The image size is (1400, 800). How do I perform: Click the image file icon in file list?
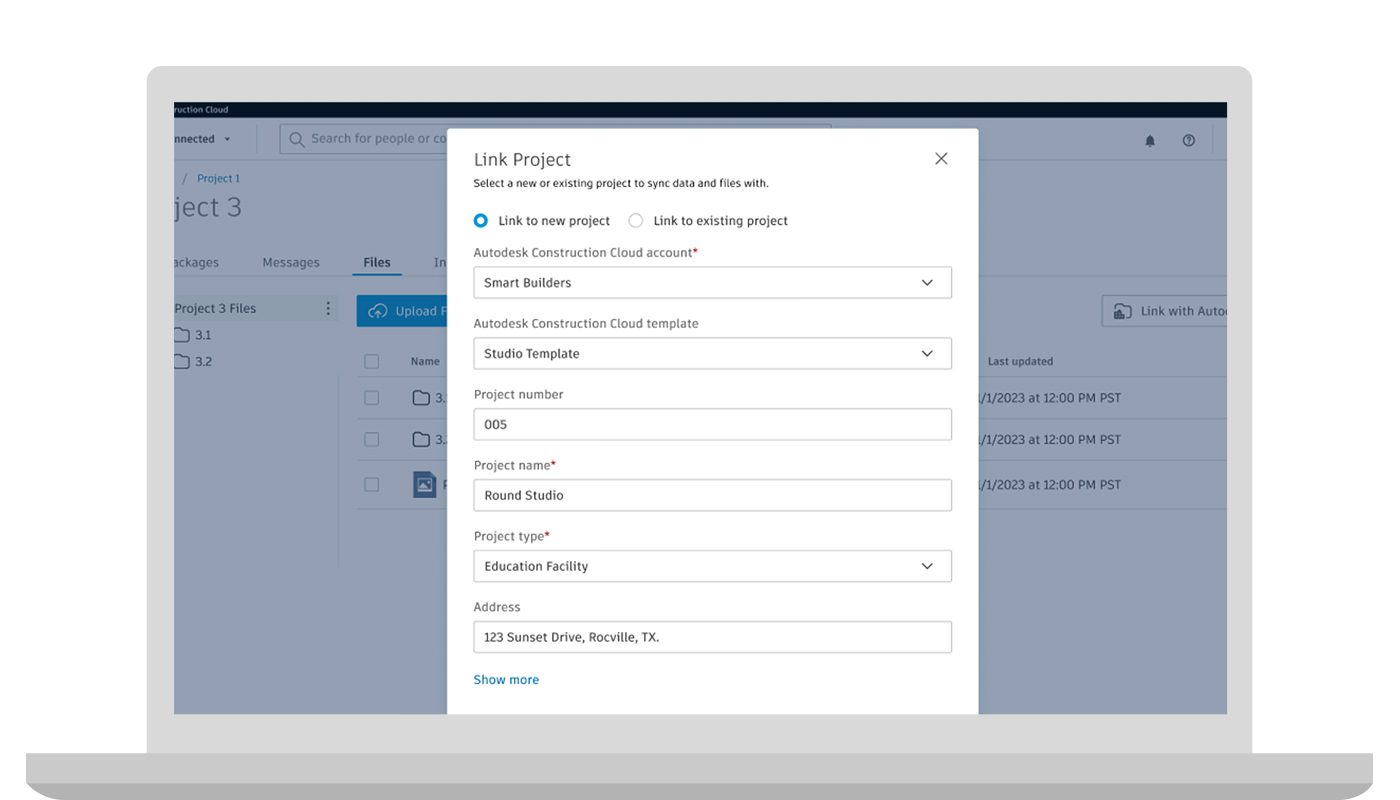click(x=425, y=485)
